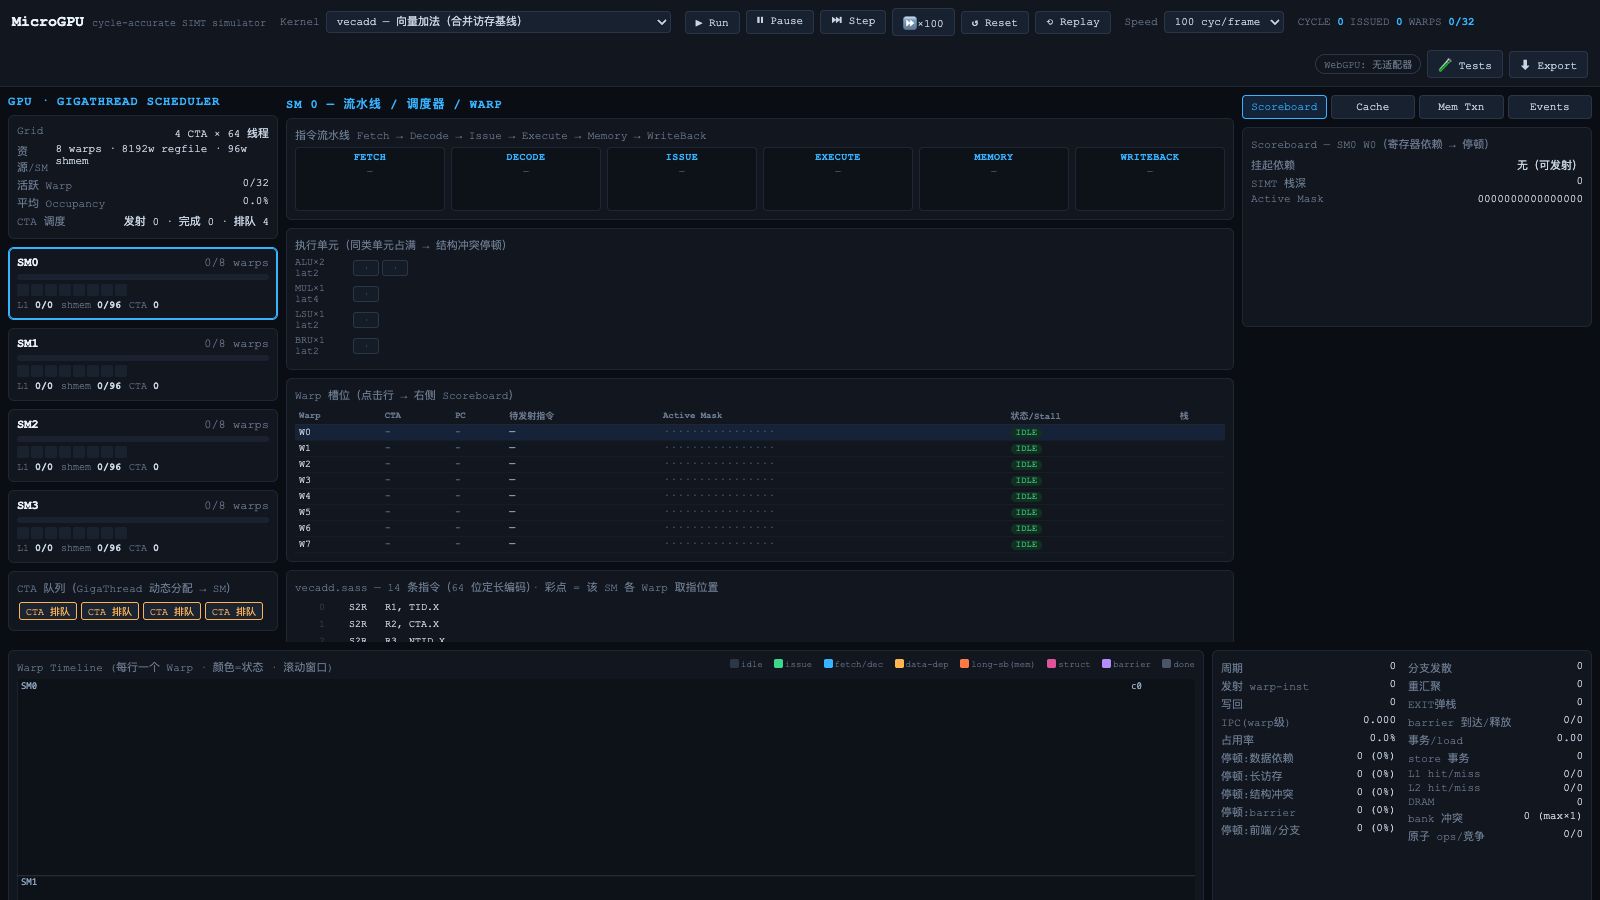Click the IDLE badge on row W7
Image resolution: width=1600 pixels, height=900 pixels.
1026,545
